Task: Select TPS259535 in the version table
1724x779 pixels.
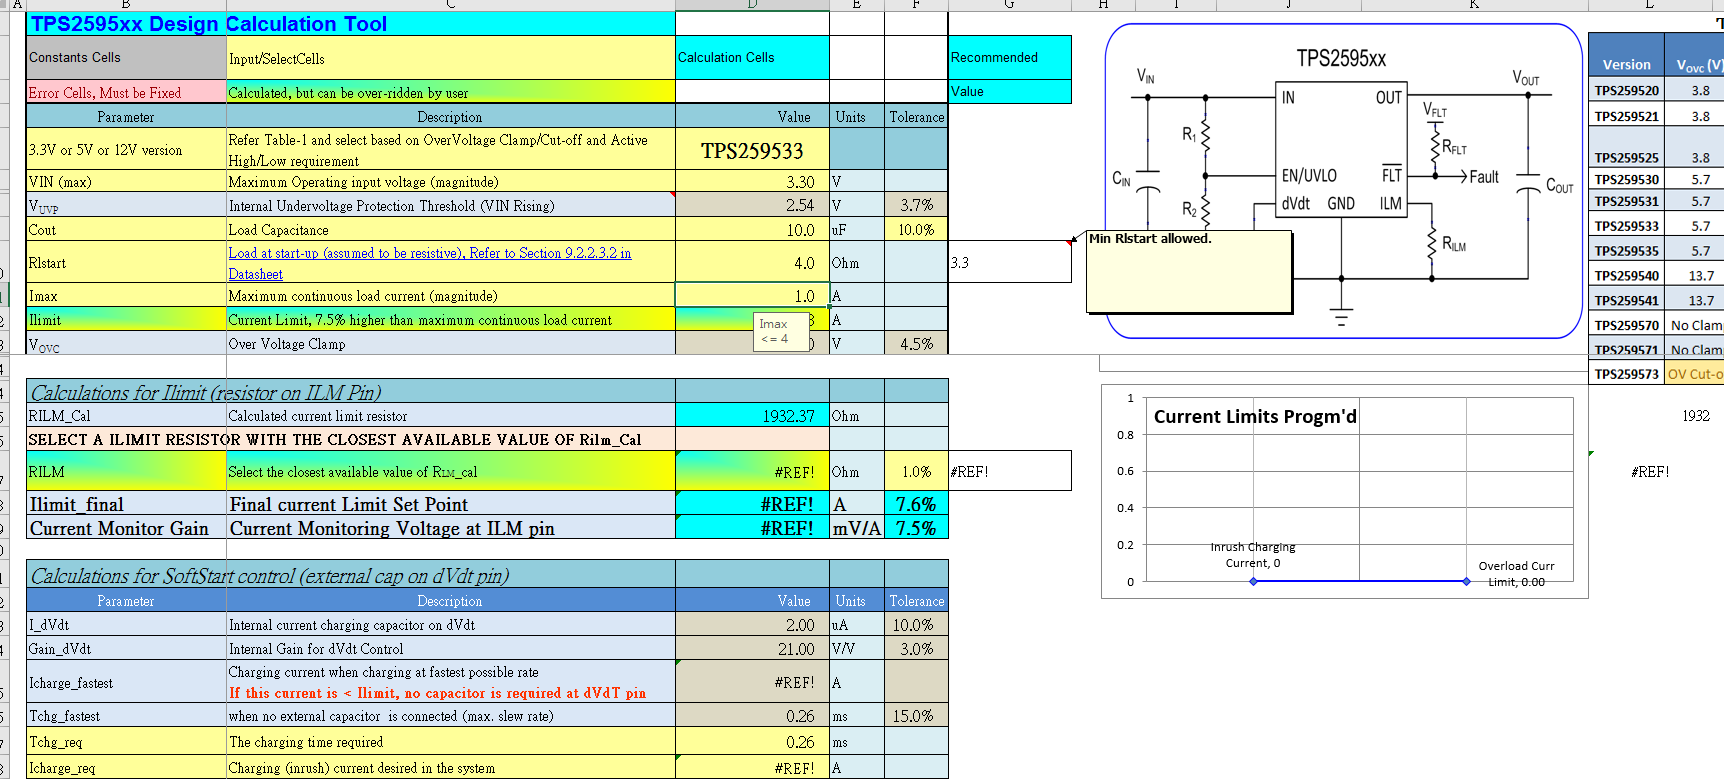Action: pyautogui.click(x=1626, y=251)
